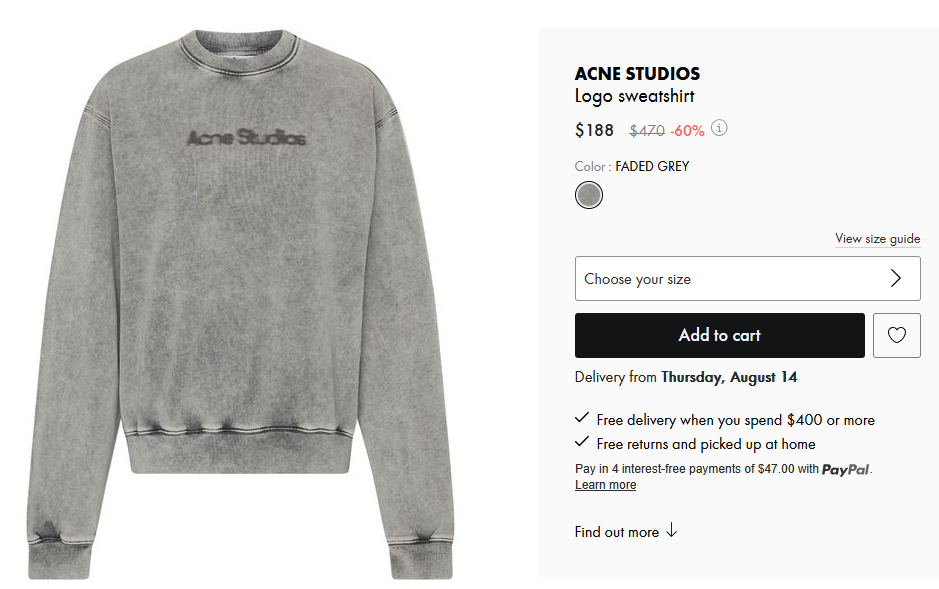Select the Faded Grey color swatch
Image resolution: width=939 pixels, height=589 pixels.
tap(589, 195)
